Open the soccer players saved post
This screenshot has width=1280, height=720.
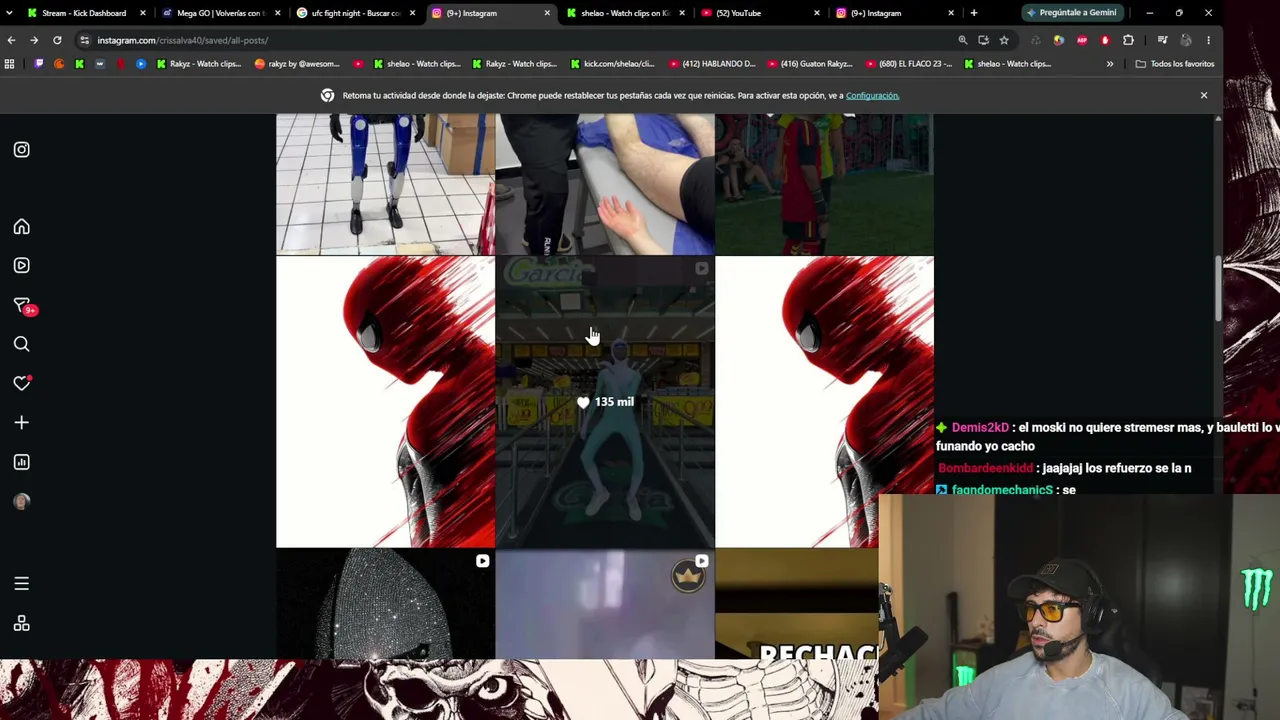point(825,184)
